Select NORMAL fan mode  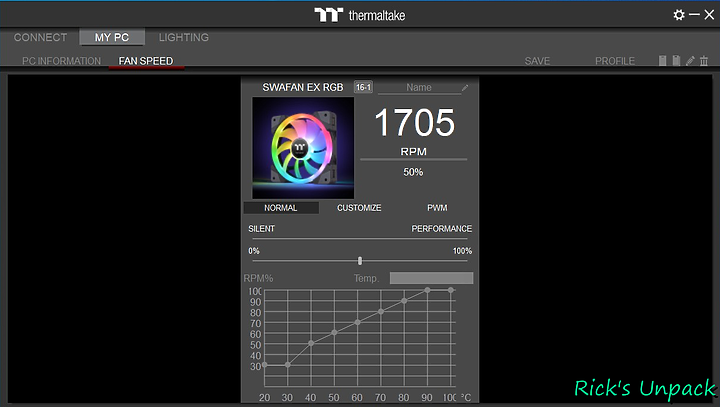[x=281, y=208]
